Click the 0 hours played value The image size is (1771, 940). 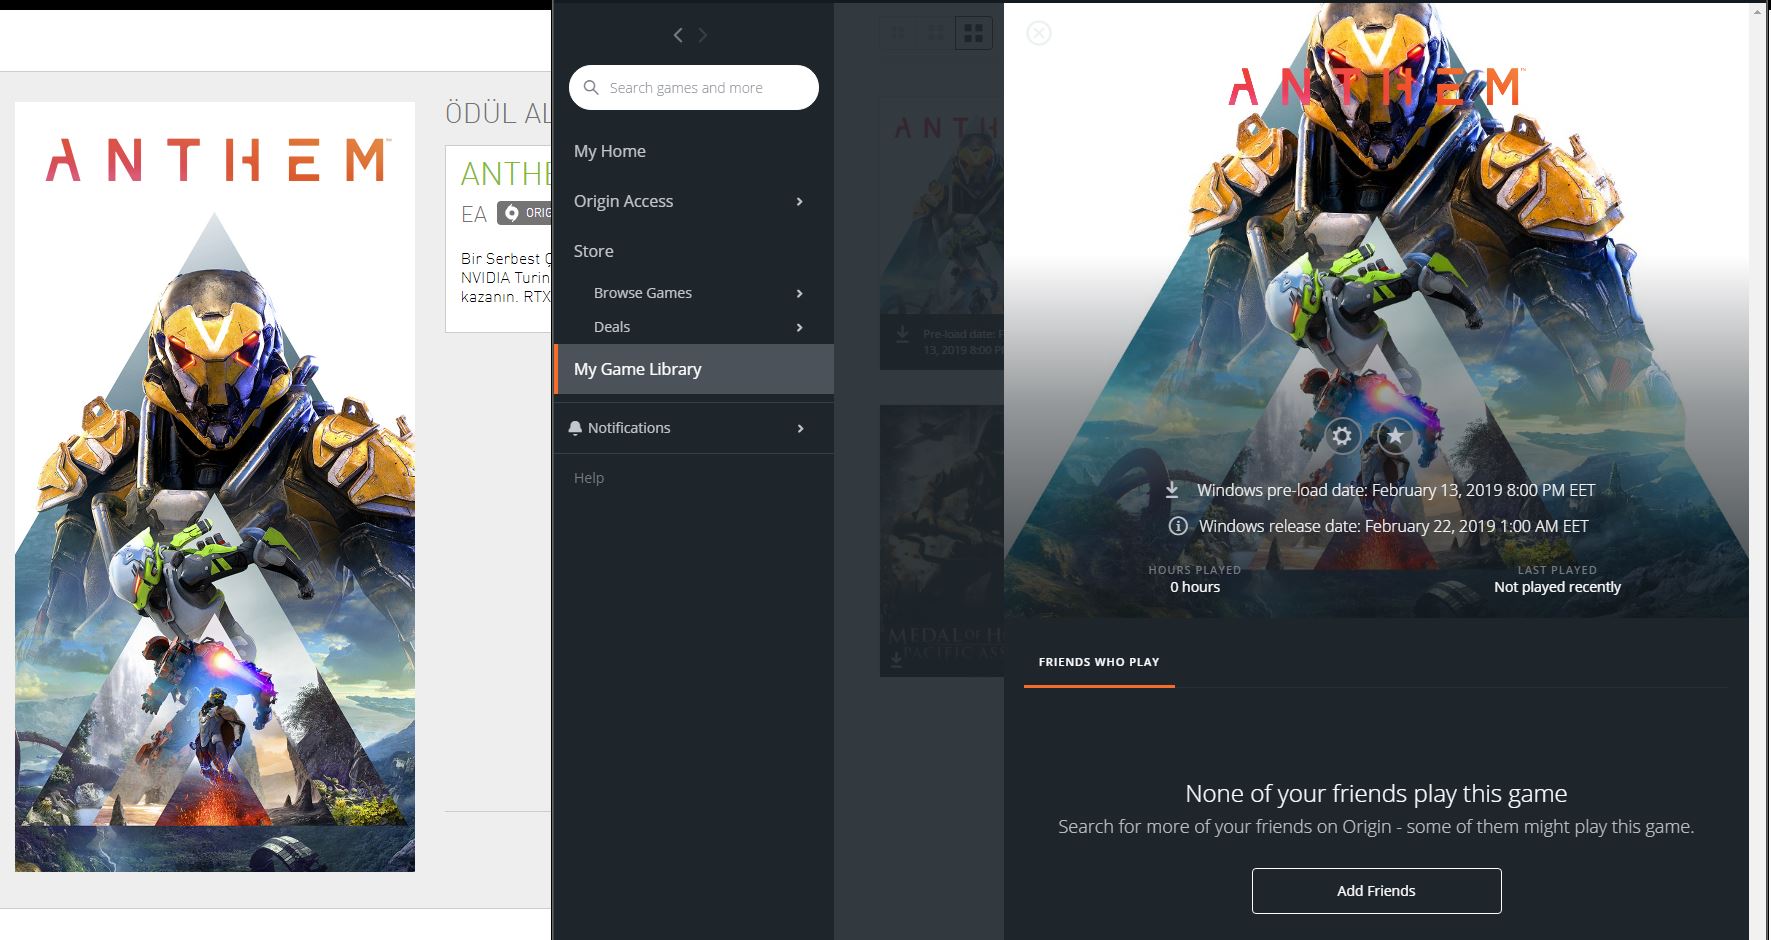pos(1195,587)
